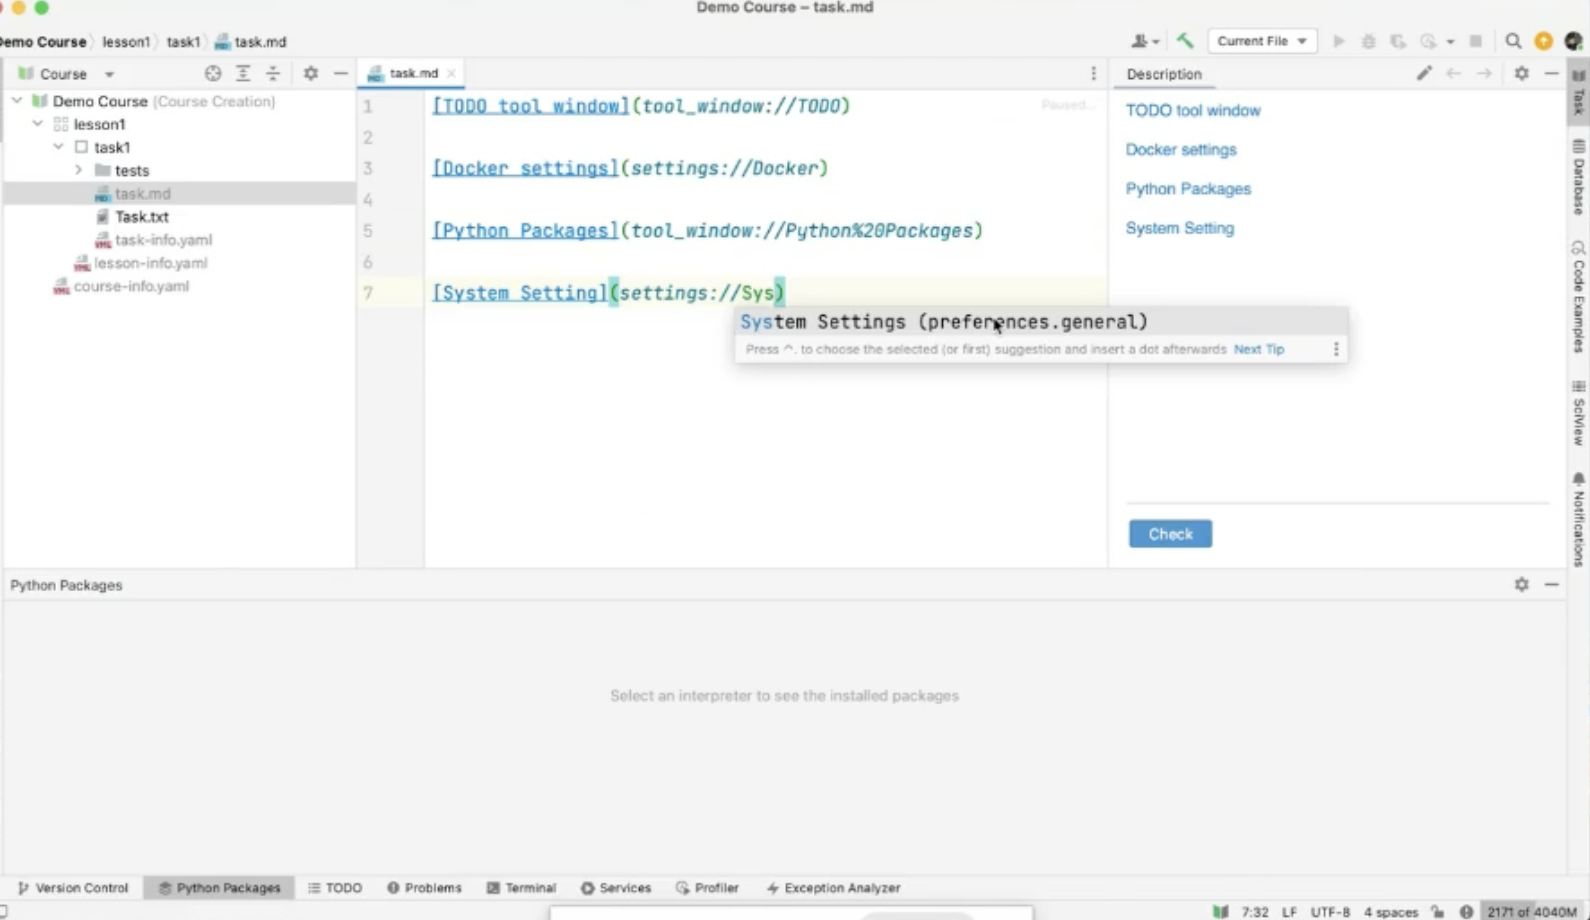
Task: Start debugging with the bug icon
Action: (x=1369, y=41)
